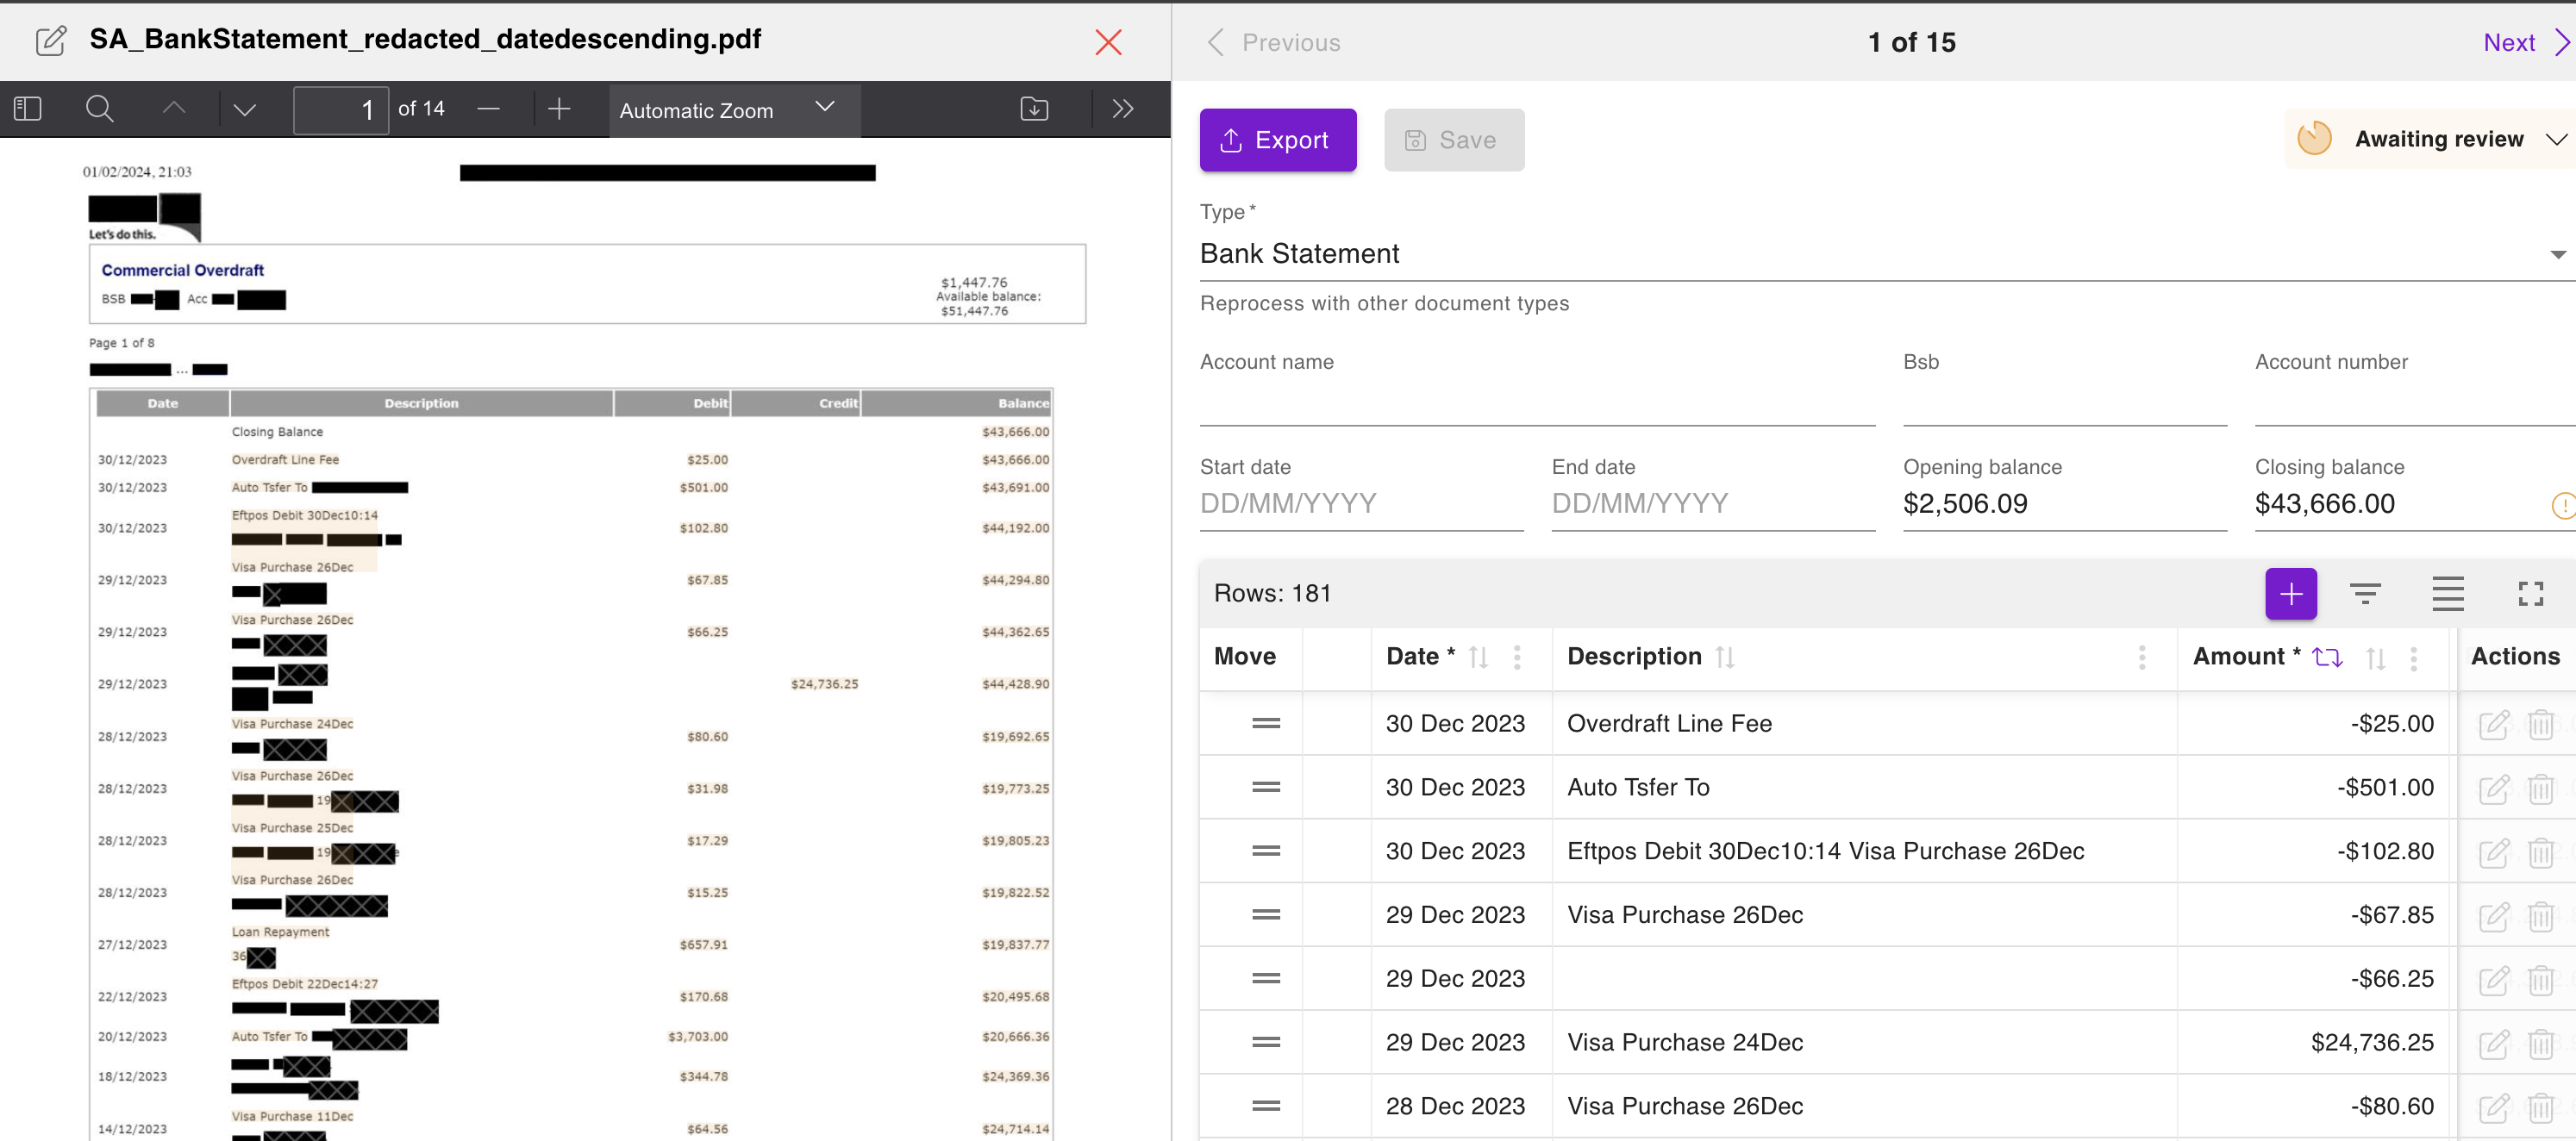The width and height of the screenshot is (2576, 1141).
Task: Go to Next document
Action: [2525, 42]
